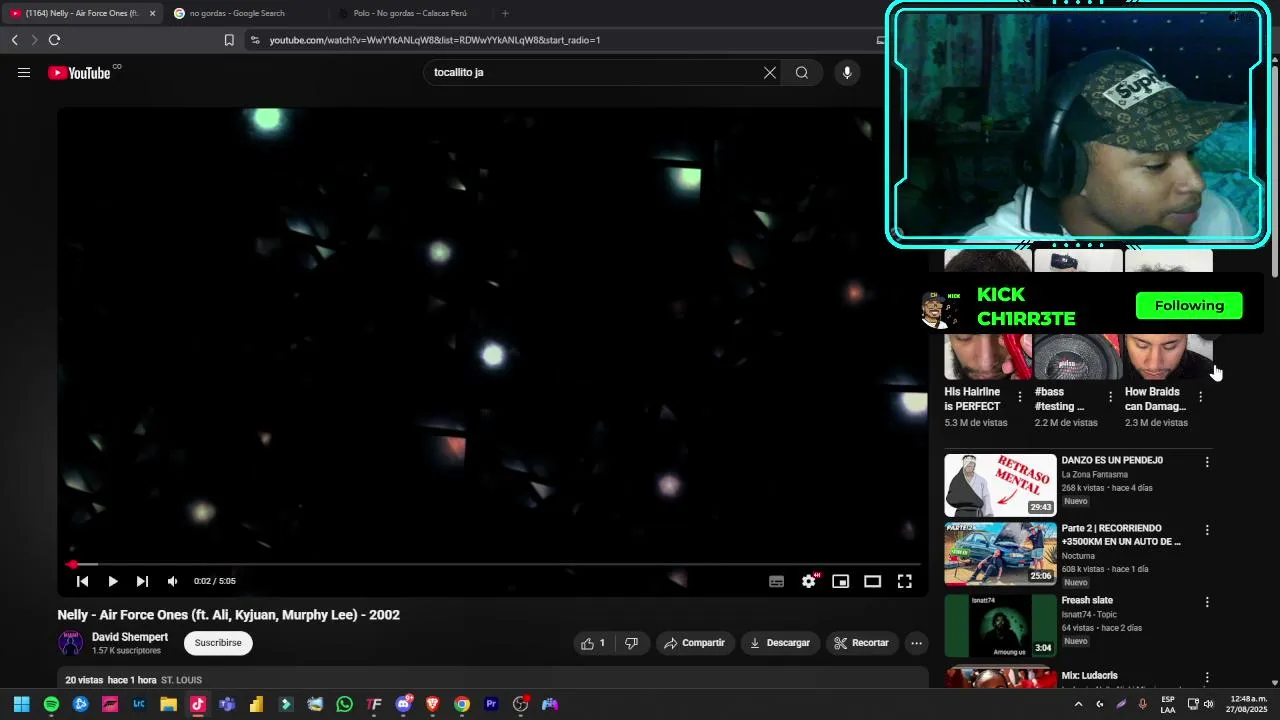Enter fullscreen mode on the player

point(905,581)
